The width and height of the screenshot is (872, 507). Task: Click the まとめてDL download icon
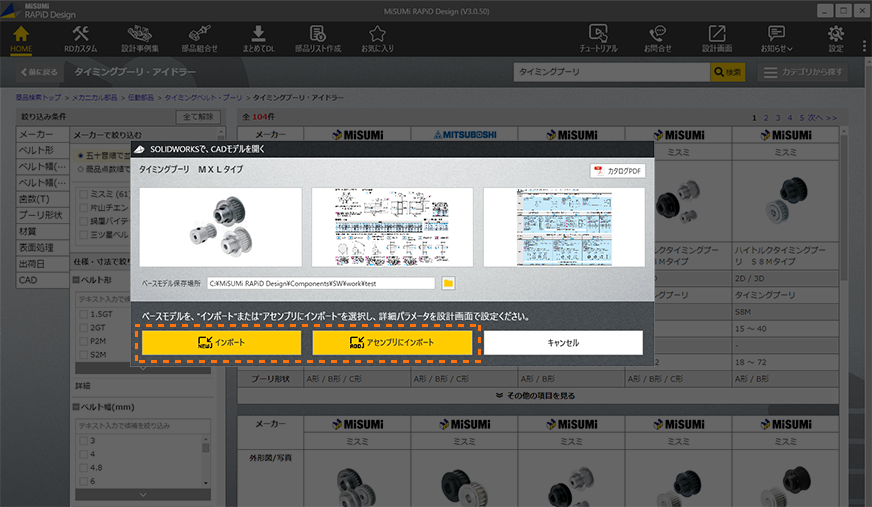click(x=258, y=39)
